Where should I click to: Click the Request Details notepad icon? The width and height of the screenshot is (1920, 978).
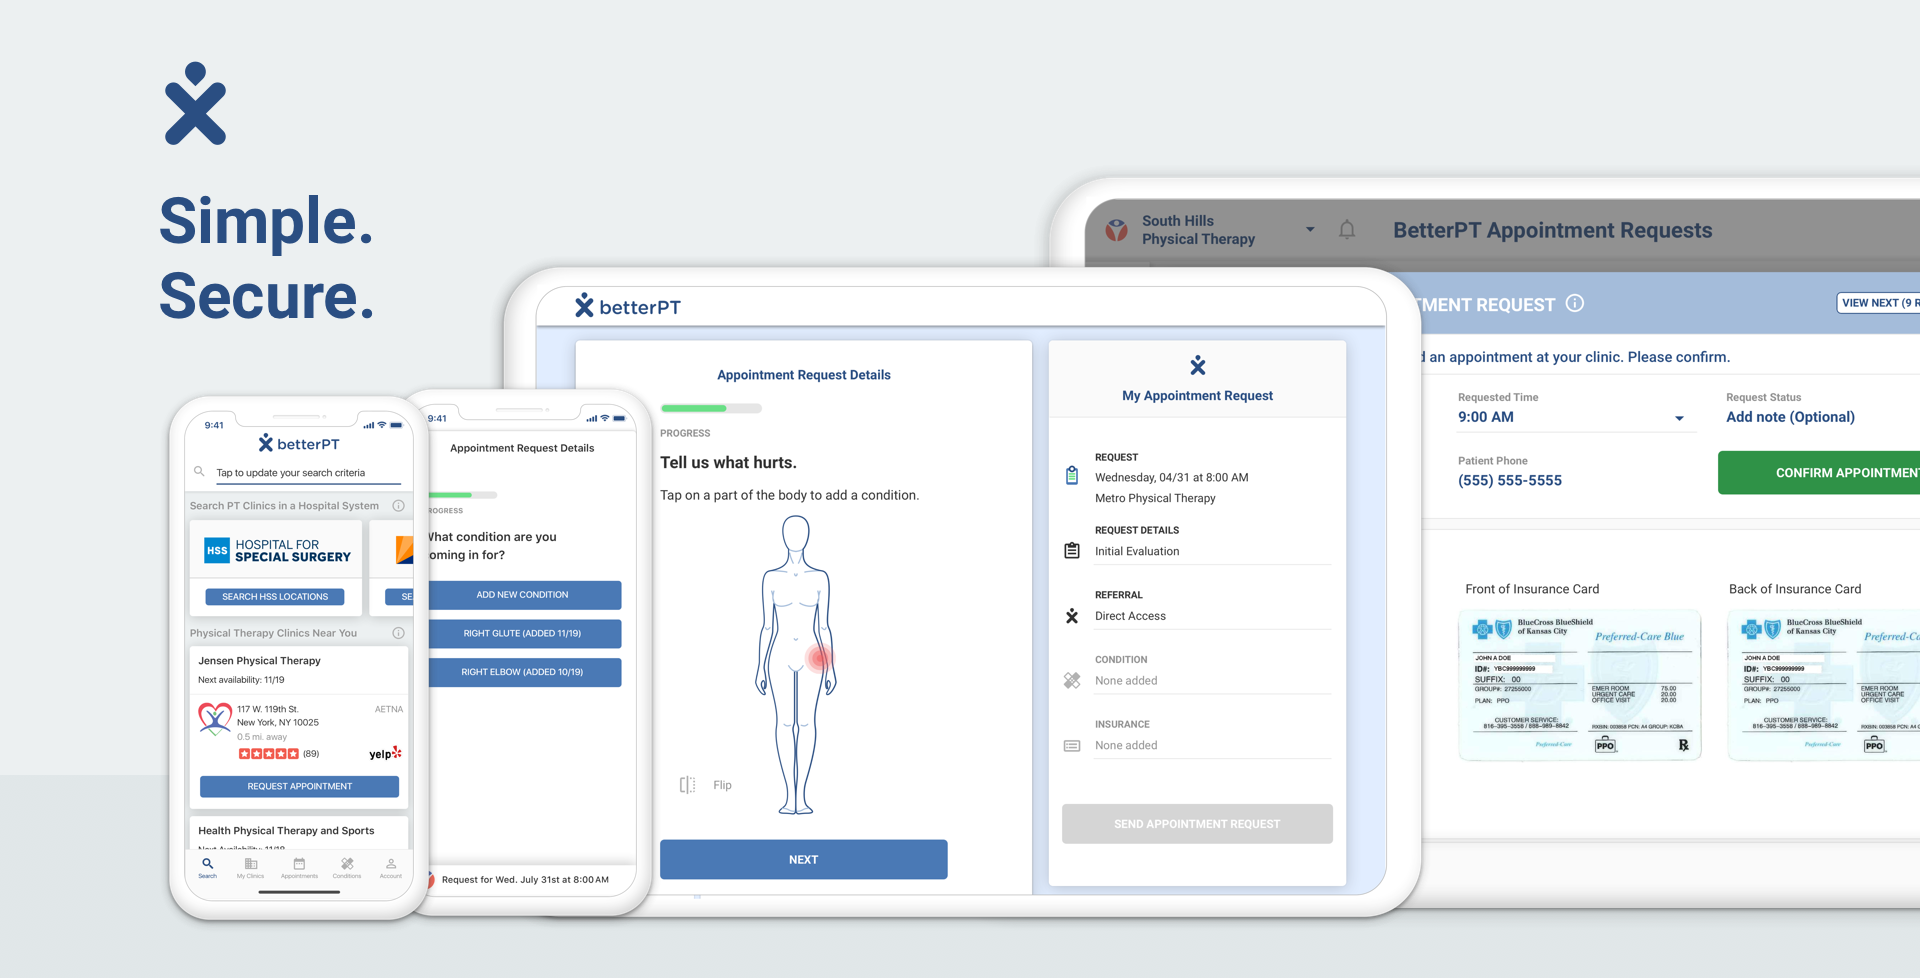click(x=1072, y=550)
